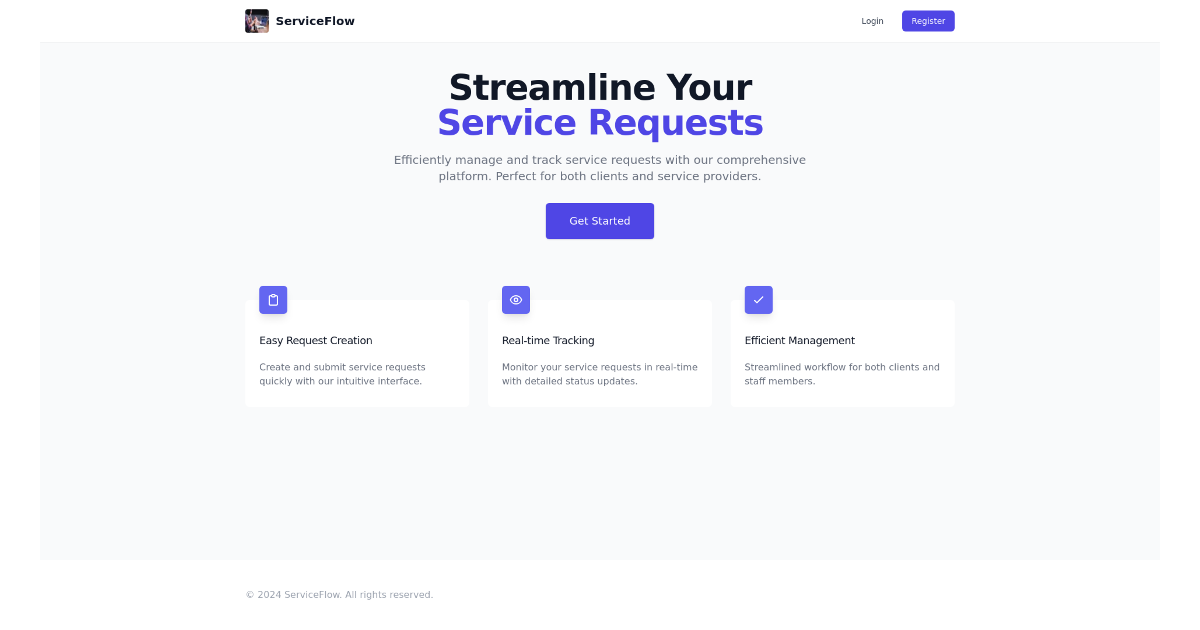
Task: Click the Easy Request Creation card description text
Action: [343, 374]
